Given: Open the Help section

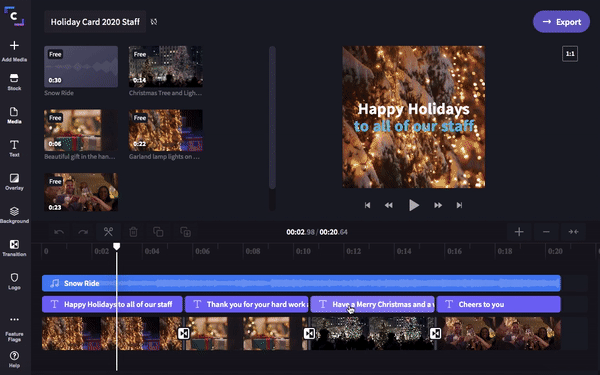Looking at the screenshot, I should (14, 359).
